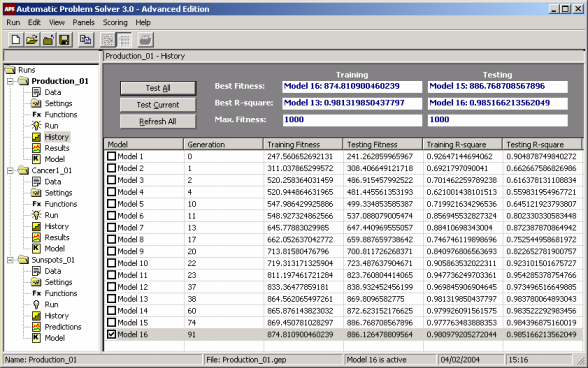The image size is (588, 368).
Task: Select the Runs root folder
Action: pyautogui.click(x=26, y=70)
